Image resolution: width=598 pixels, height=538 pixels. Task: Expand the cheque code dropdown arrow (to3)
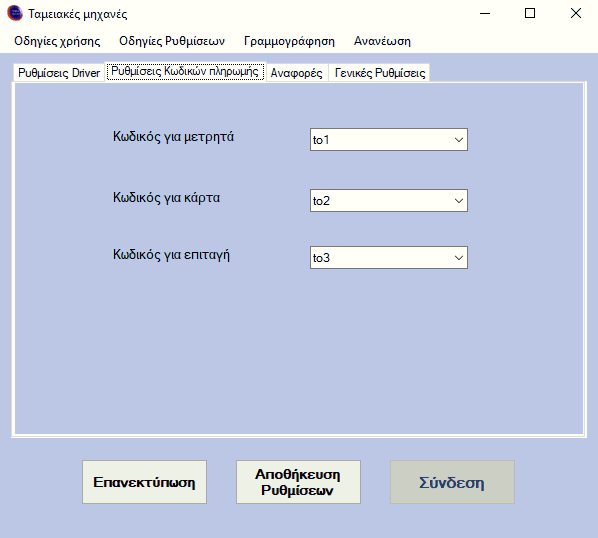[x=459, y=258]
